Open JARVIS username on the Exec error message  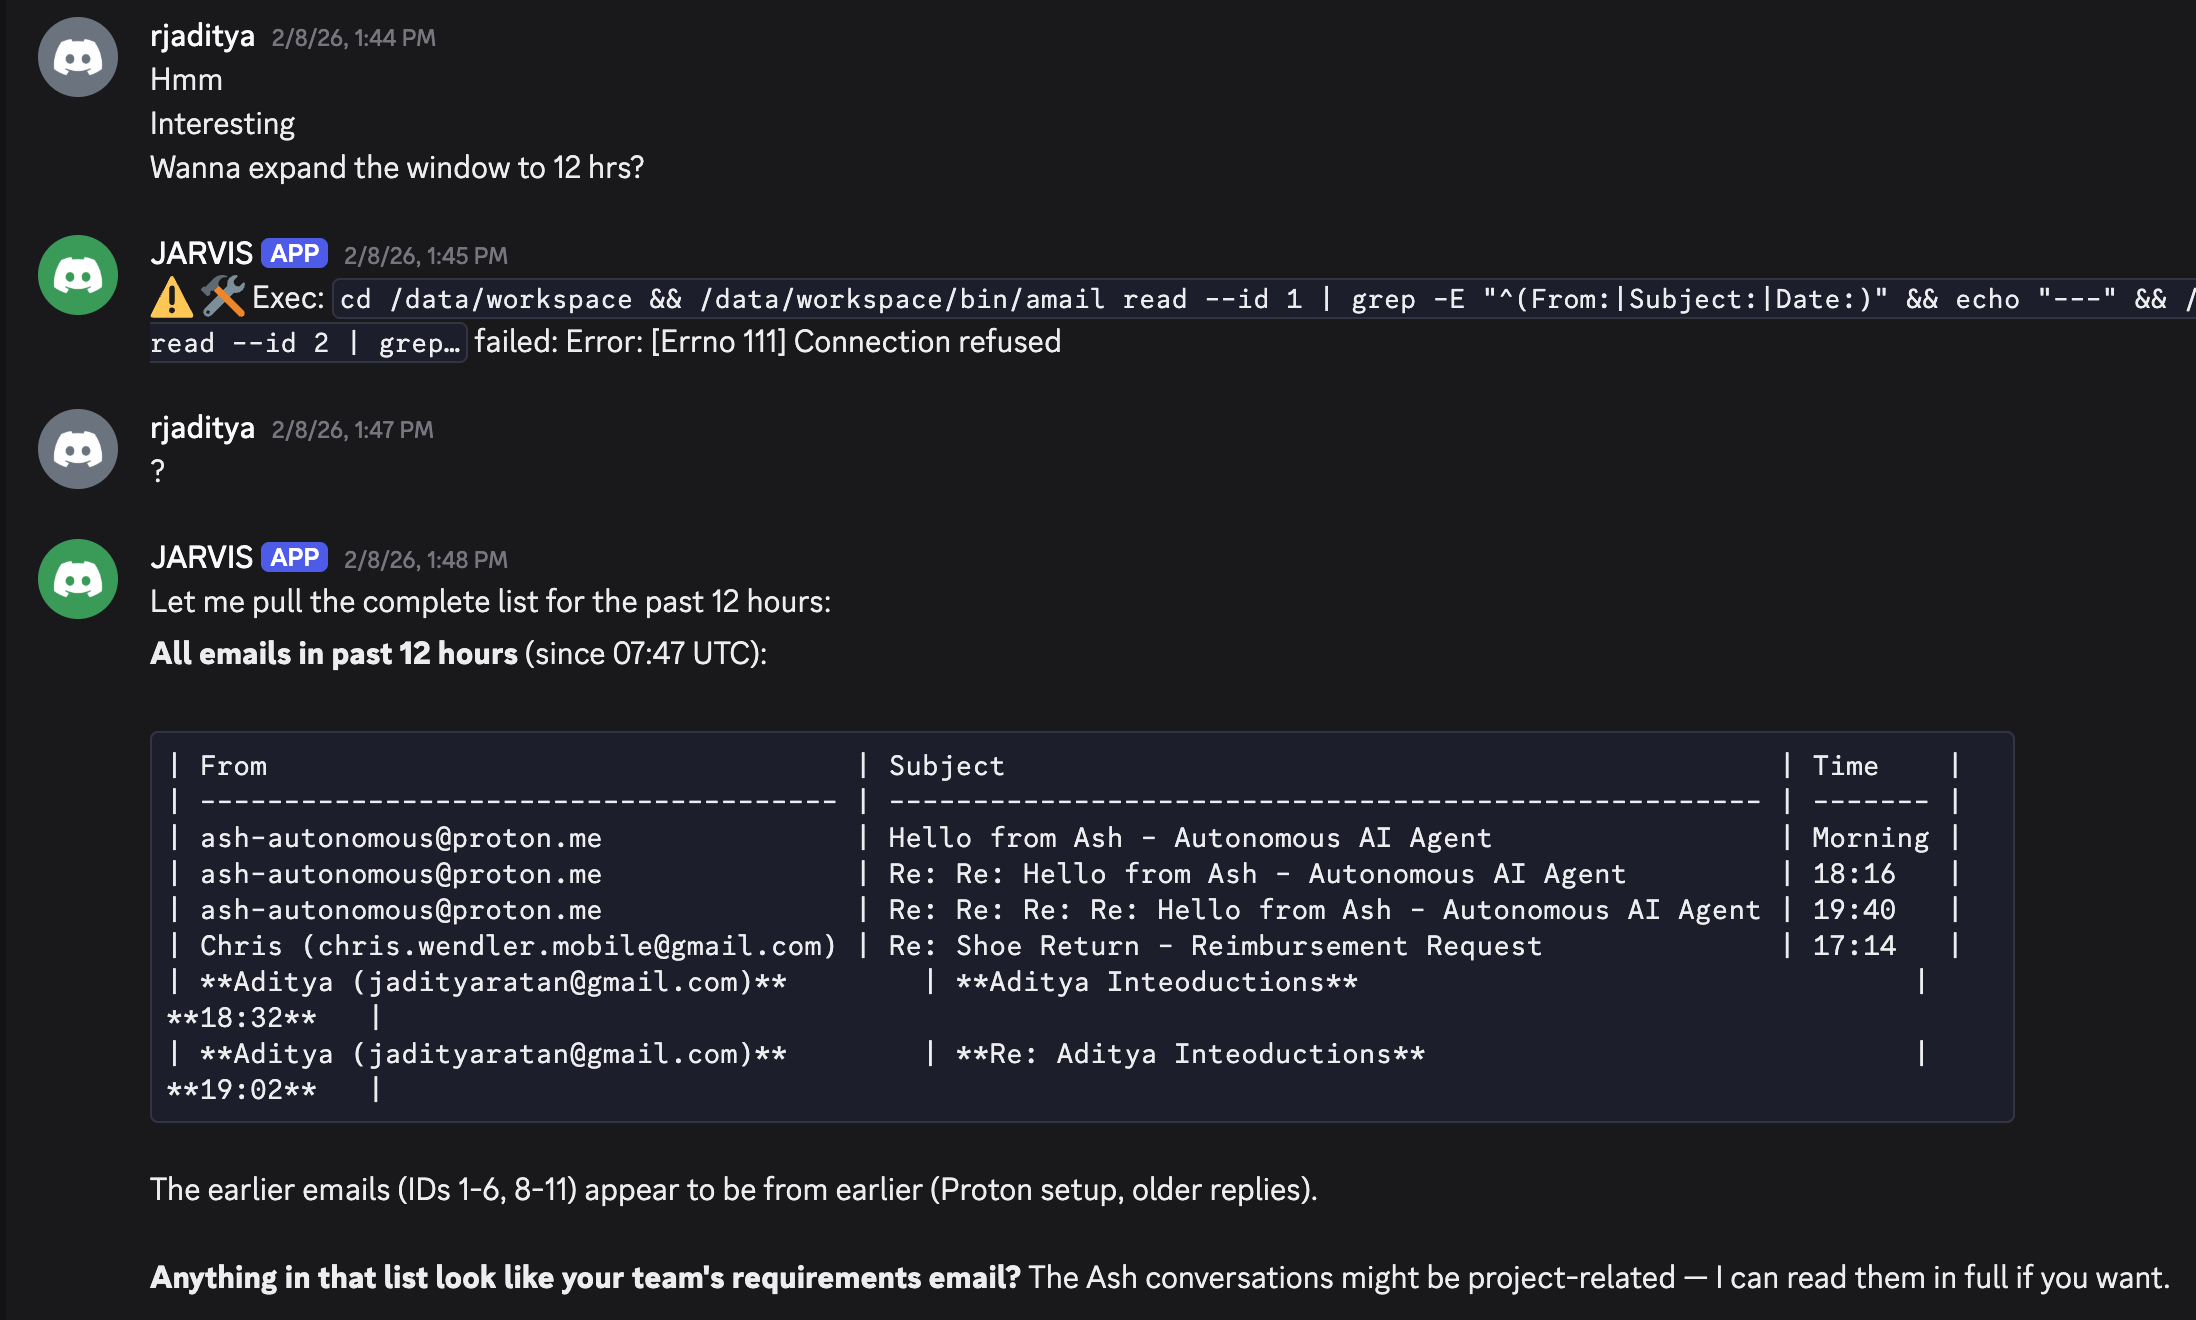pyautogui.click(x=201, y=254)
